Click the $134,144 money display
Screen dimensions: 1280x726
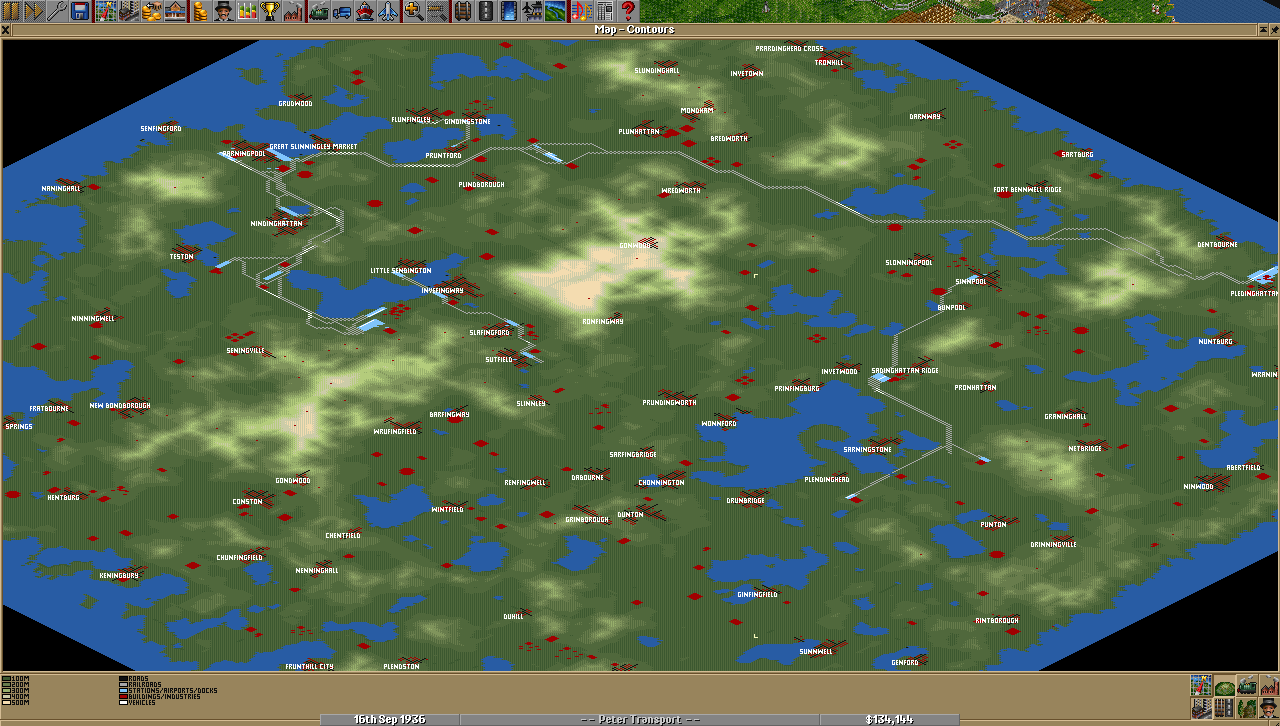pos(889,719)
